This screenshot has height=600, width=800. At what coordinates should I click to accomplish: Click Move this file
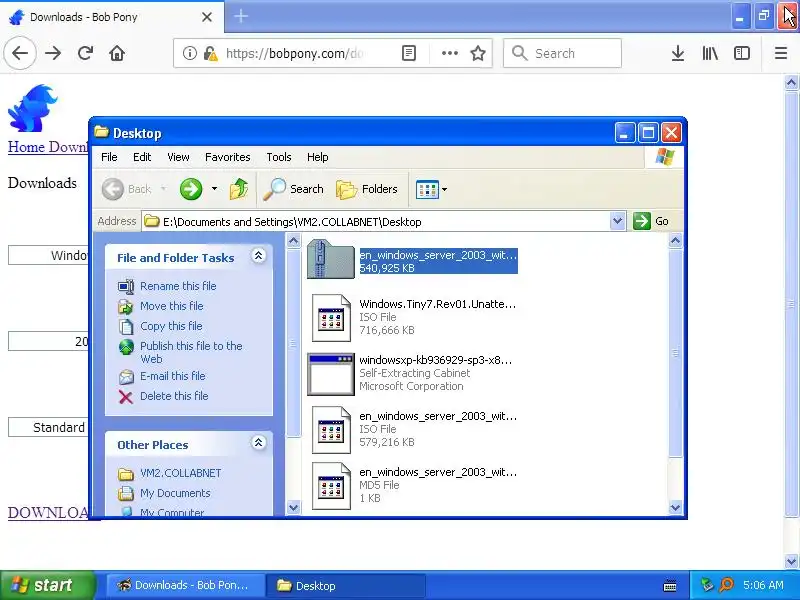tap(172, 306)
